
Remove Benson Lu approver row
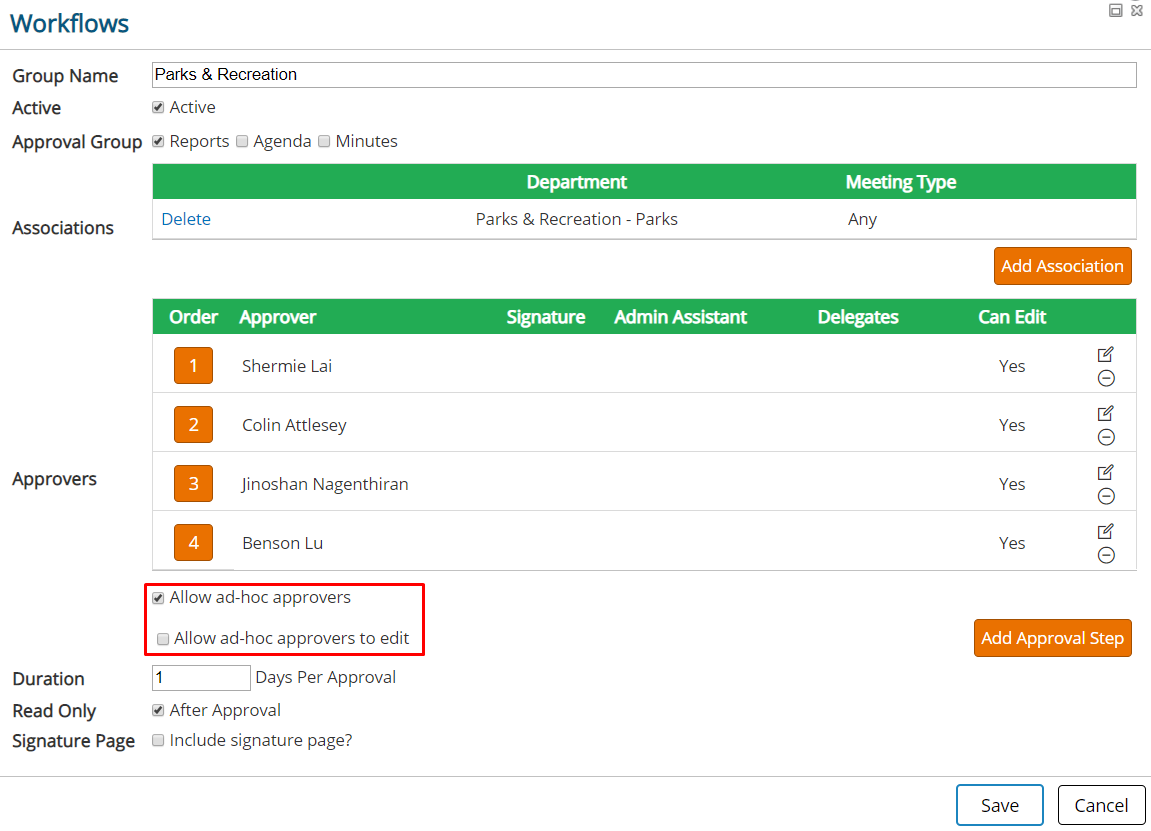tap(1106, 555)
